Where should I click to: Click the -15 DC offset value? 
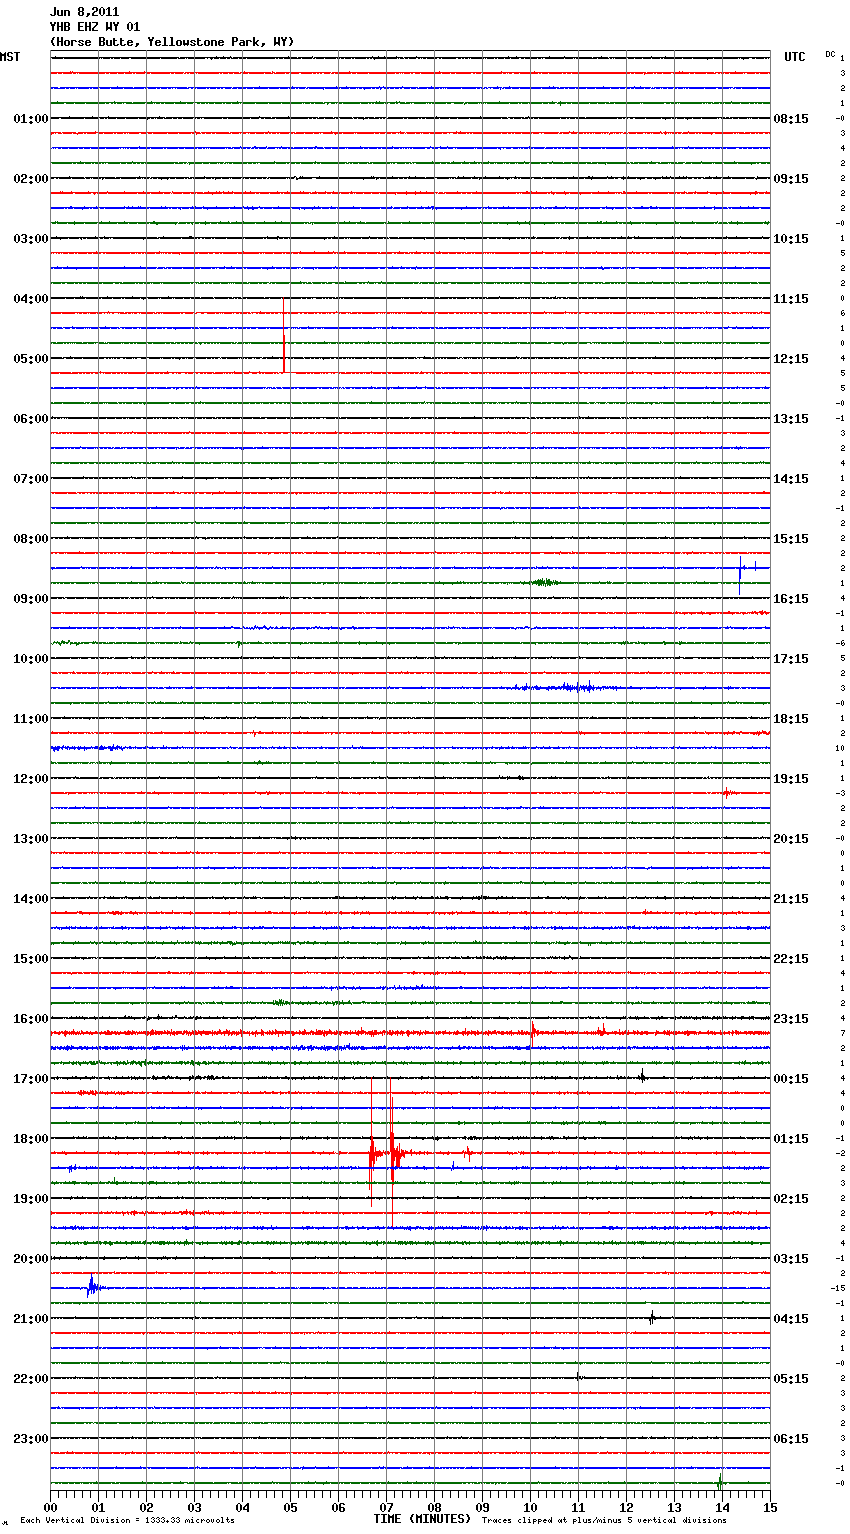(838, 1288)
